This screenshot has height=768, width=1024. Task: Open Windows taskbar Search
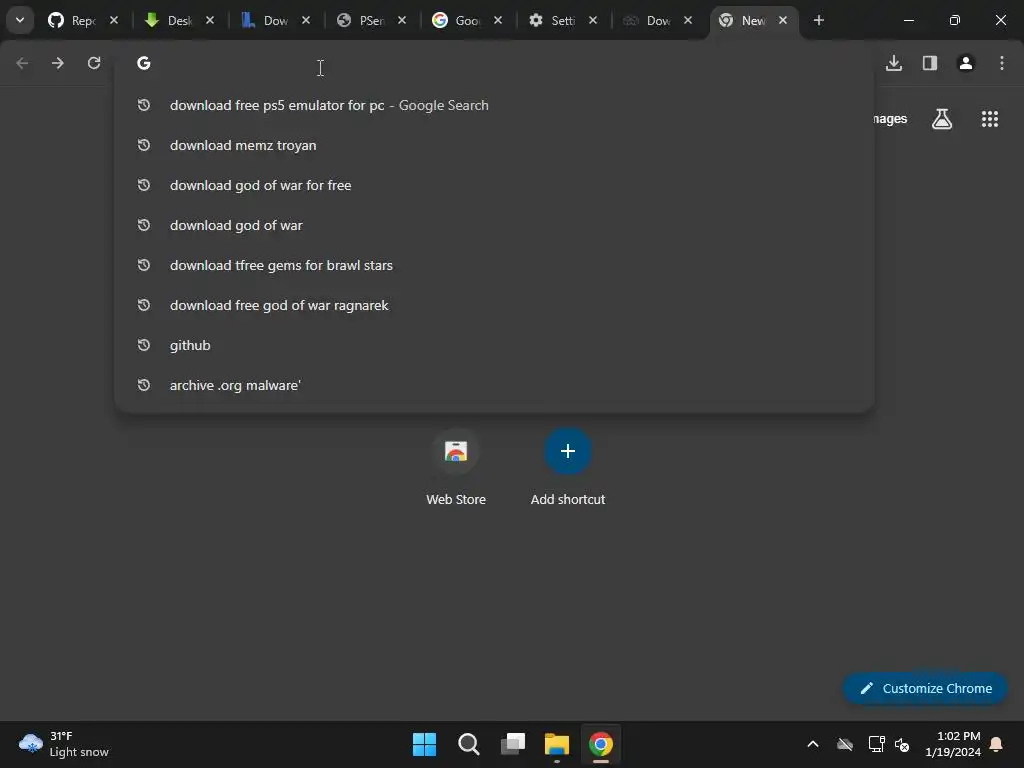tap(469, 744)
